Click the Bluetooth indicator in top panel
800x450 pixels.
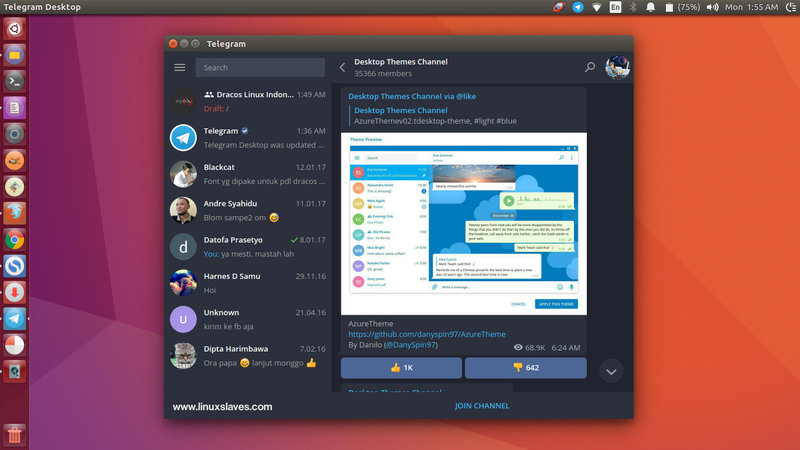tap(633, 7)
